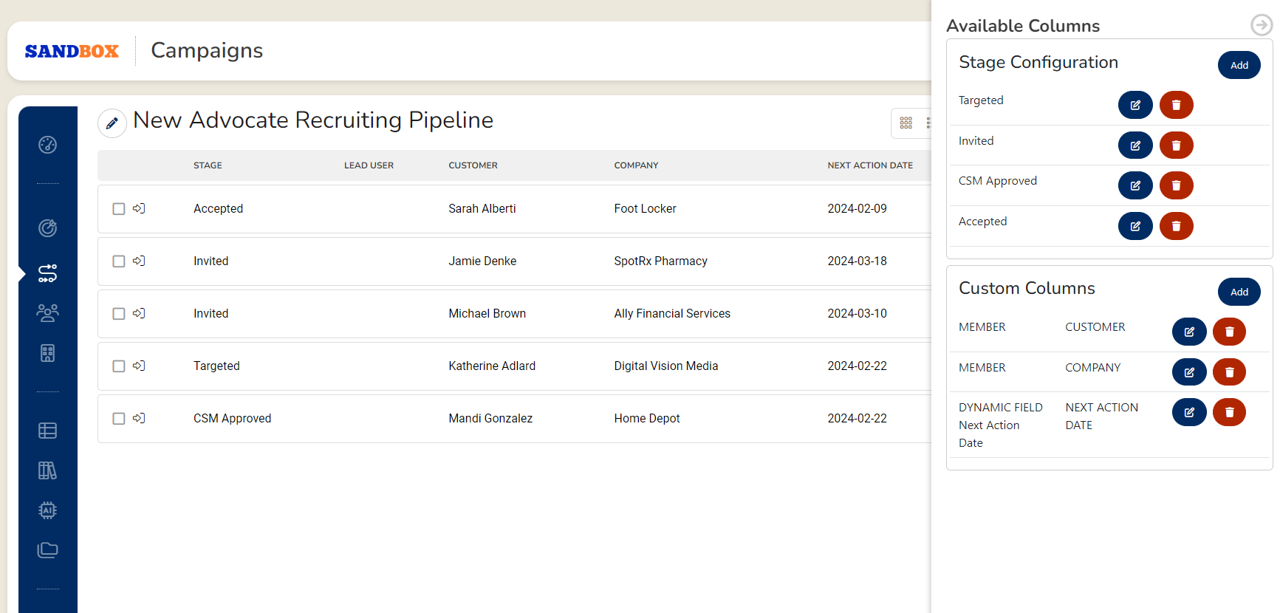Collapse the Available Columns panel with arrow
The width and height of the screenshot is (1280, 613).
click(x=1261, y=25)
